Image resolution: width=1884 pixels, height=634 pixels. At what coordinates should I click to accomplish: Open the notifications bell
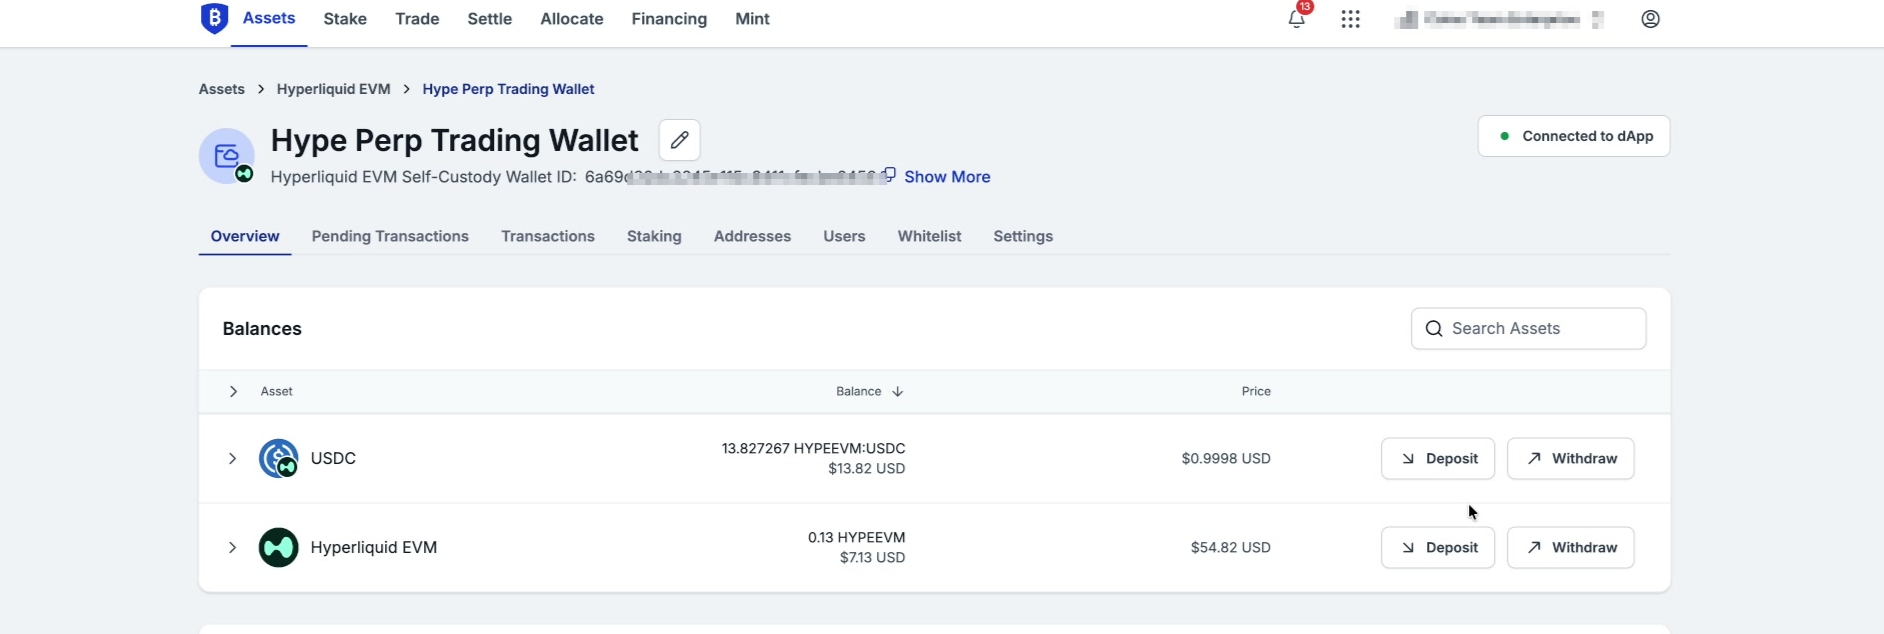[1296, 19]
